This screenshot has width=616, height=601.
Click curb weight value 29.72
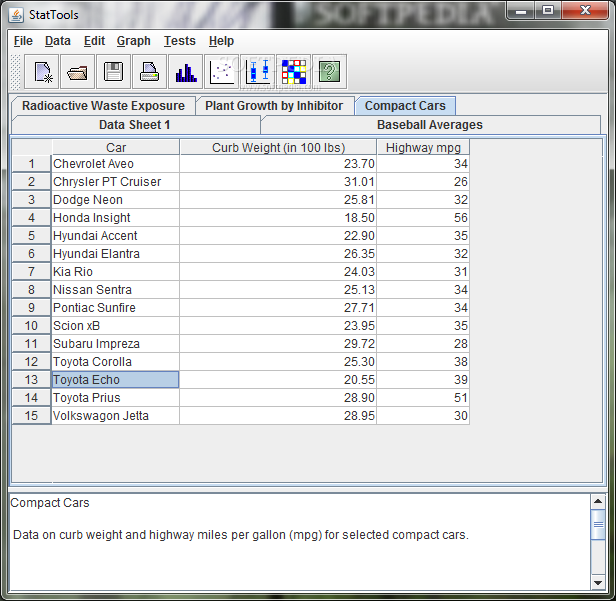coord(278,344)
